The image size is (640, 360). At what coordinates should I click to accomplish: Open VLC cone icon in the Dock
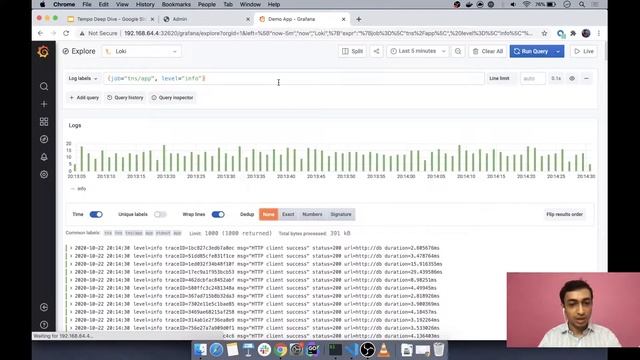pos(384,350)
